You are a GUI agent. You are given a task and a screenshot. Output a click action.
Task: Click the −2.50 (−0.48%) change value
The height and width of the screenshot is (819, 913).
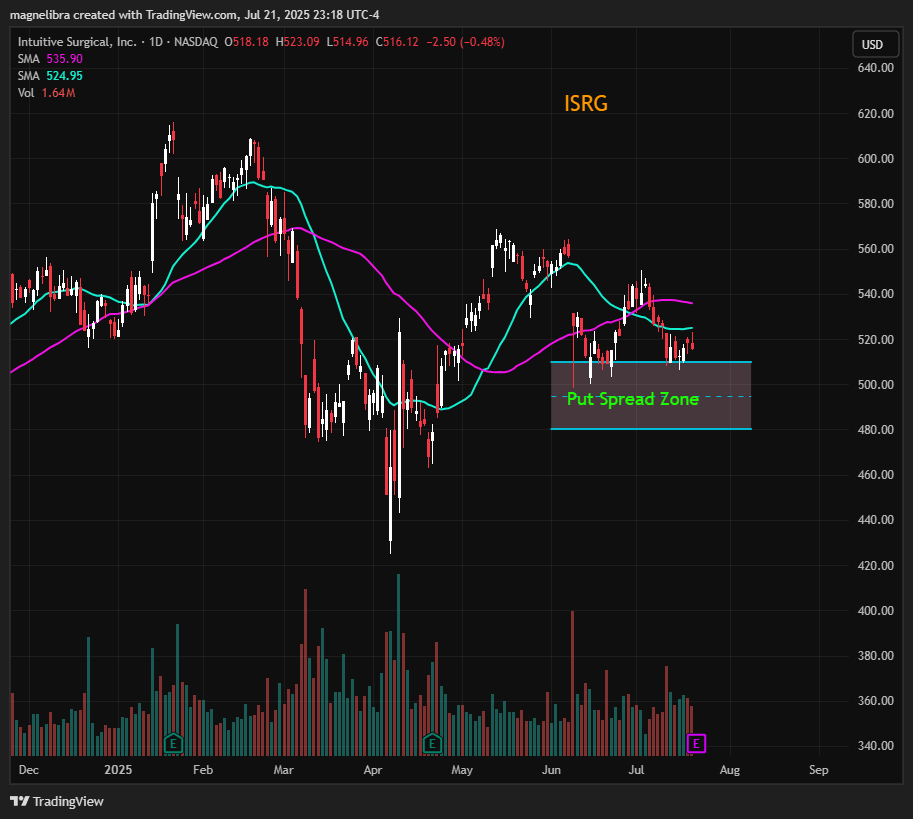click(465, 42)
